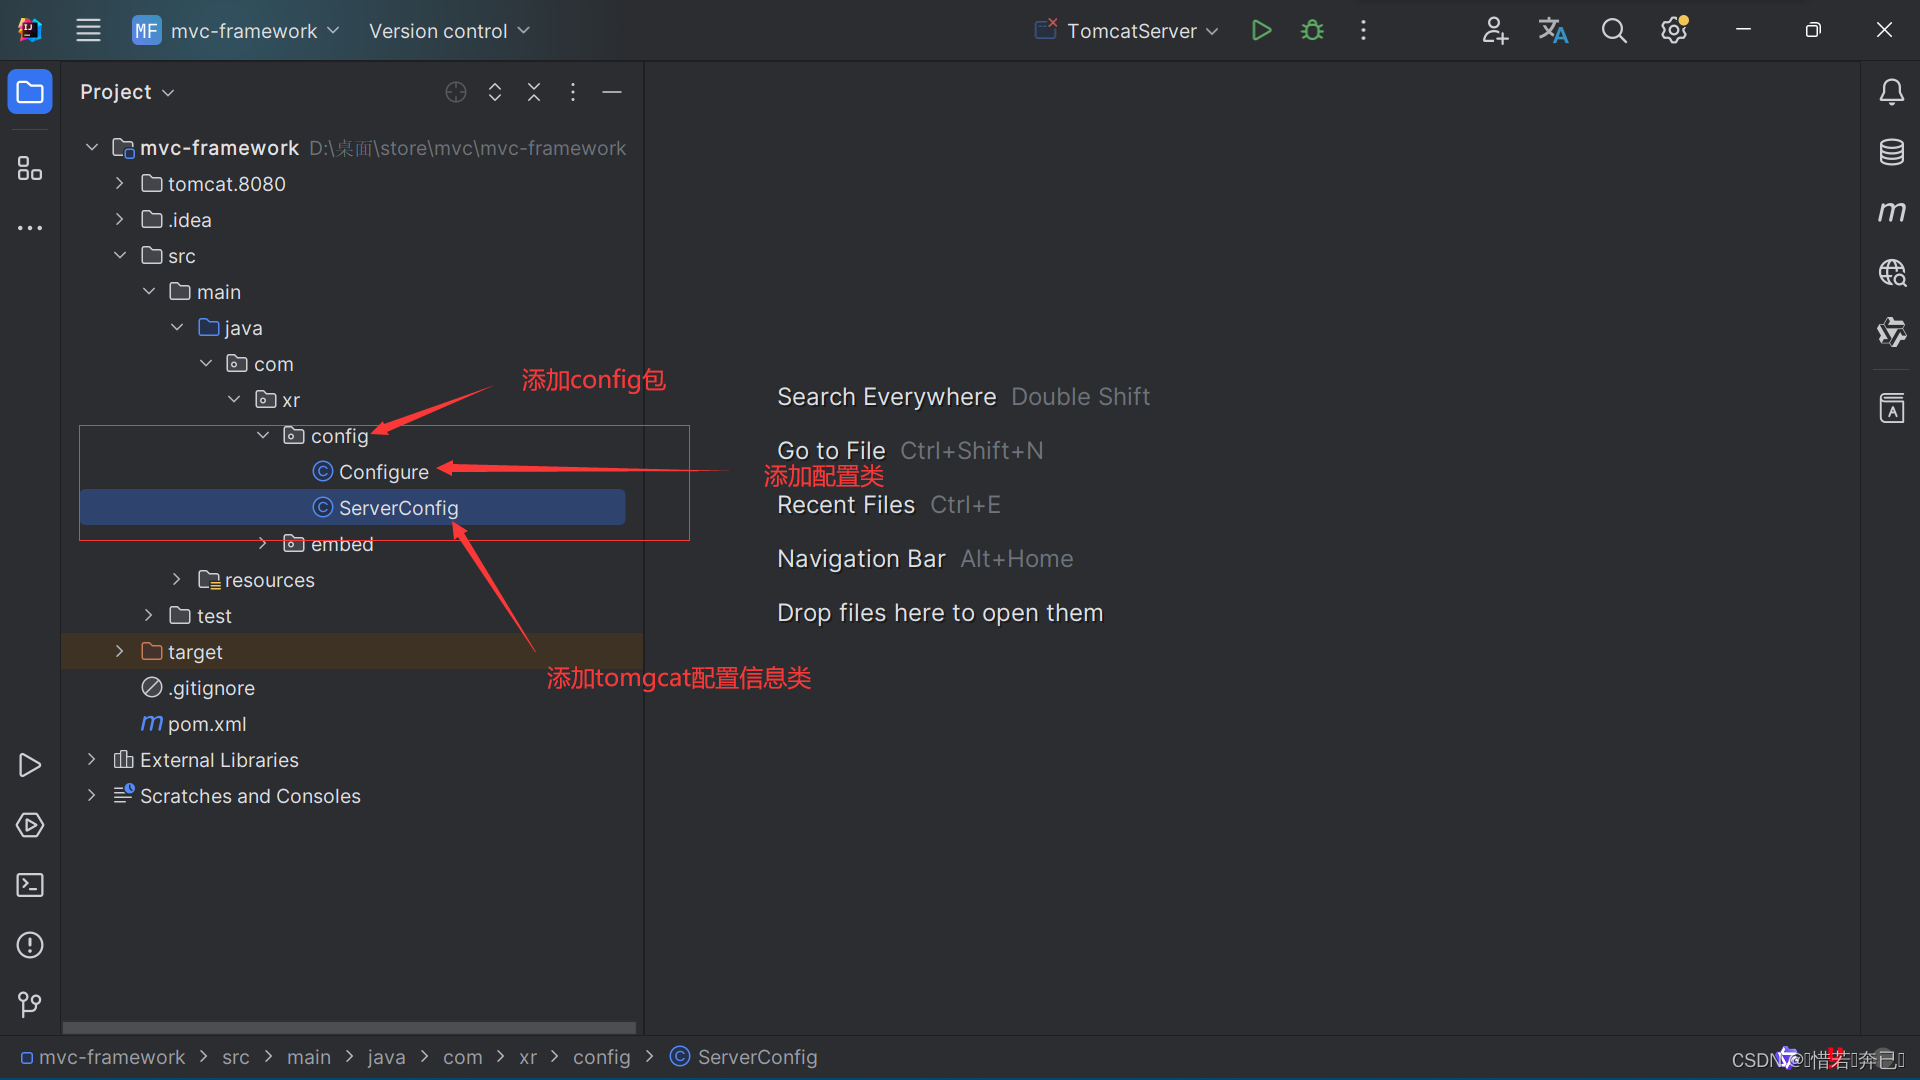
Task: Open the TomcatServer run configuration dropdown
Action: [x=1130, y=30]
